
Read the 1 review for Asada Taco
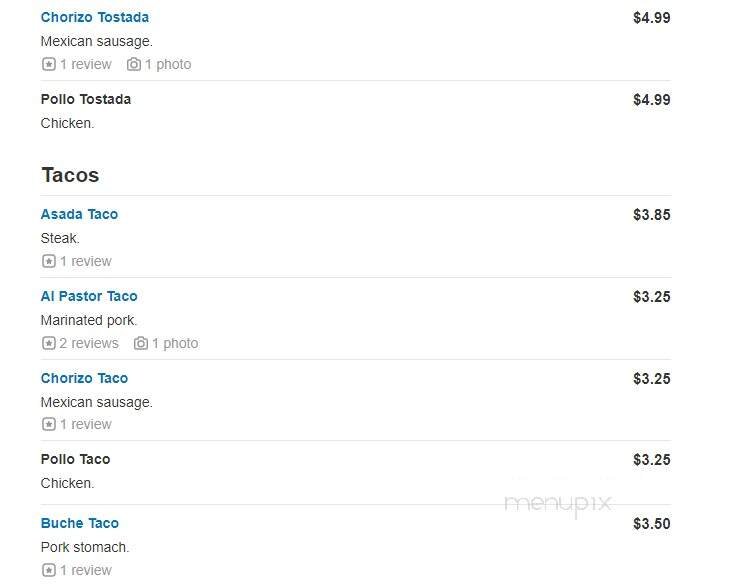[x=86, y=261]
